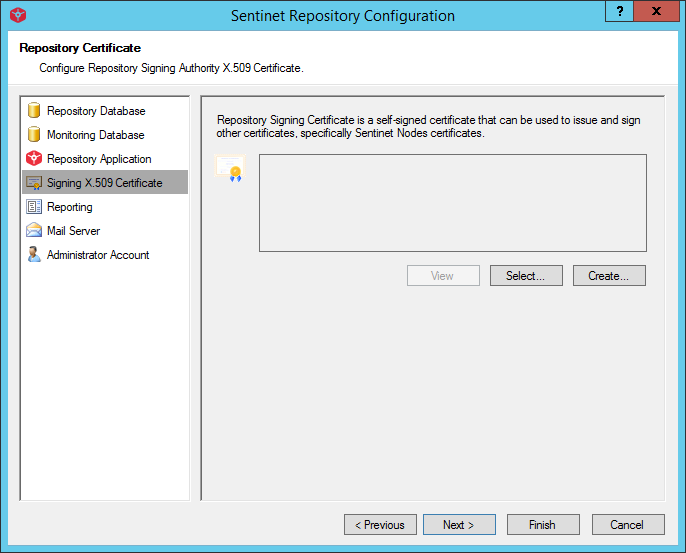Click the Select... certificate button
This screenshot has height=553, width=686.
526,276
